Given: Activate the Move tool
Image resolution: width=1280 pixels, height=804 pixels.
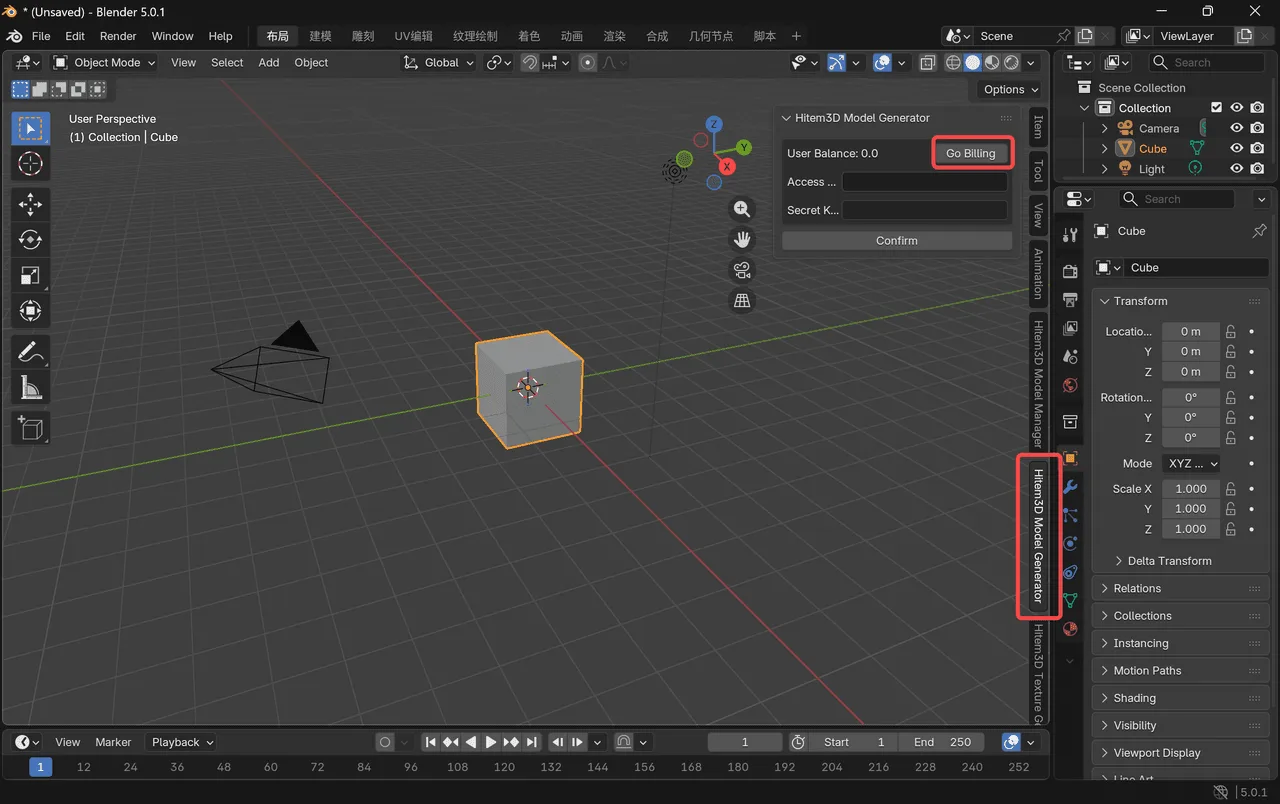Looking at the screenshot, I should coord(31,205).
